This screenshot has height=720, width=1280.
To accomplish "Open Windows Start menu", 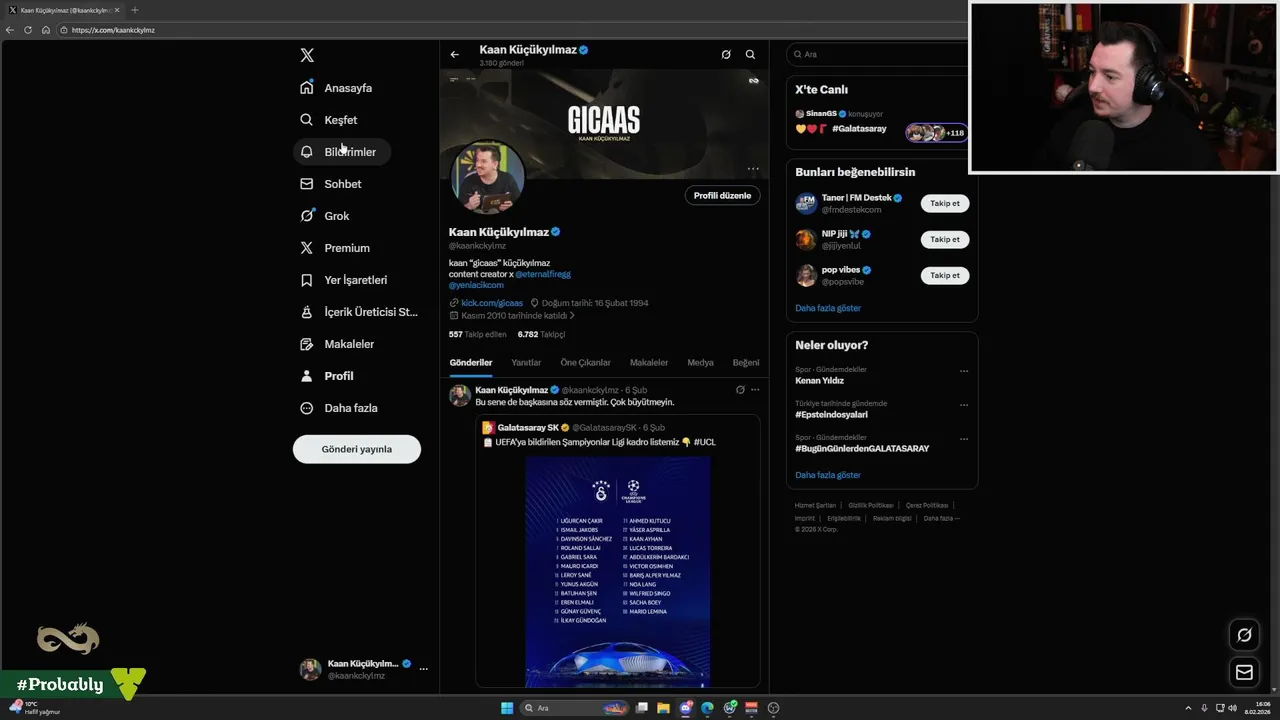I will tap(507, 708).
